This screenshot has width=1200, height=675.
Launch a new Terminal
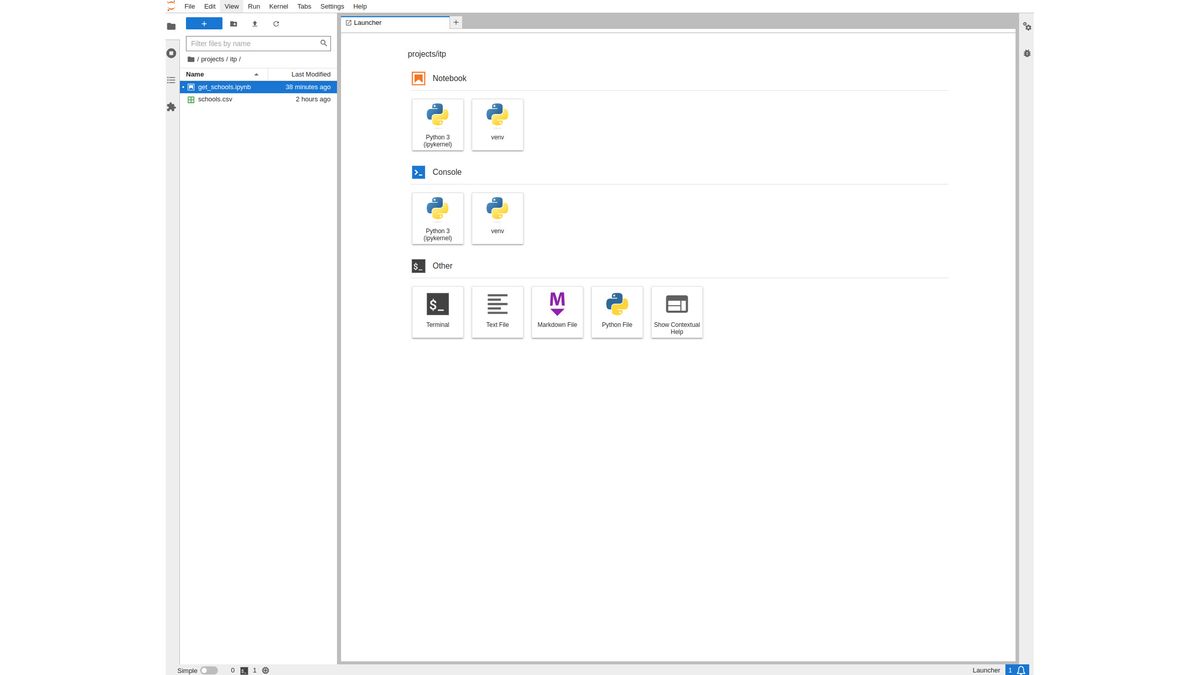437,310
